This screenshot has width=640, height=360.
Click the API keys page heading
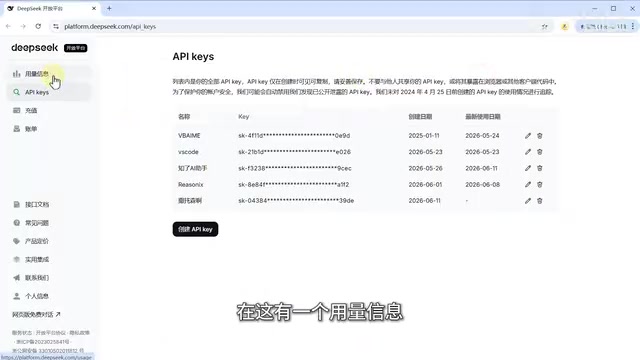pyautogui.click(x=193, y=57)
